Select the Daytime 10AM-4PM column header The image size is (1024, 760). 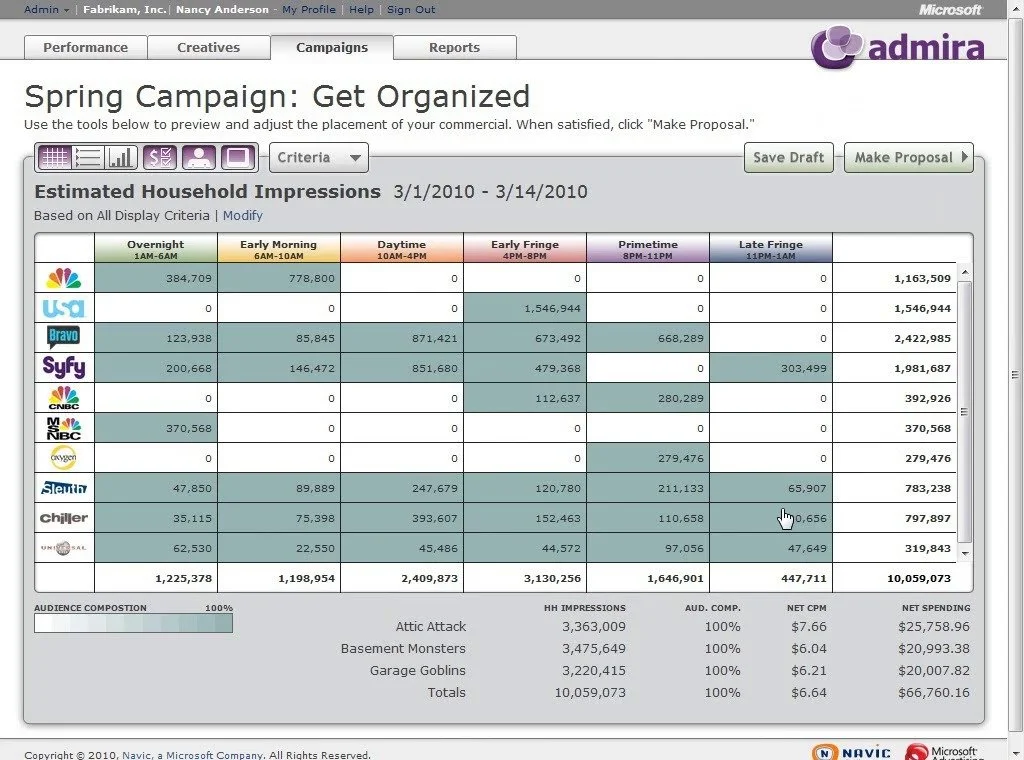coord(402,249)
